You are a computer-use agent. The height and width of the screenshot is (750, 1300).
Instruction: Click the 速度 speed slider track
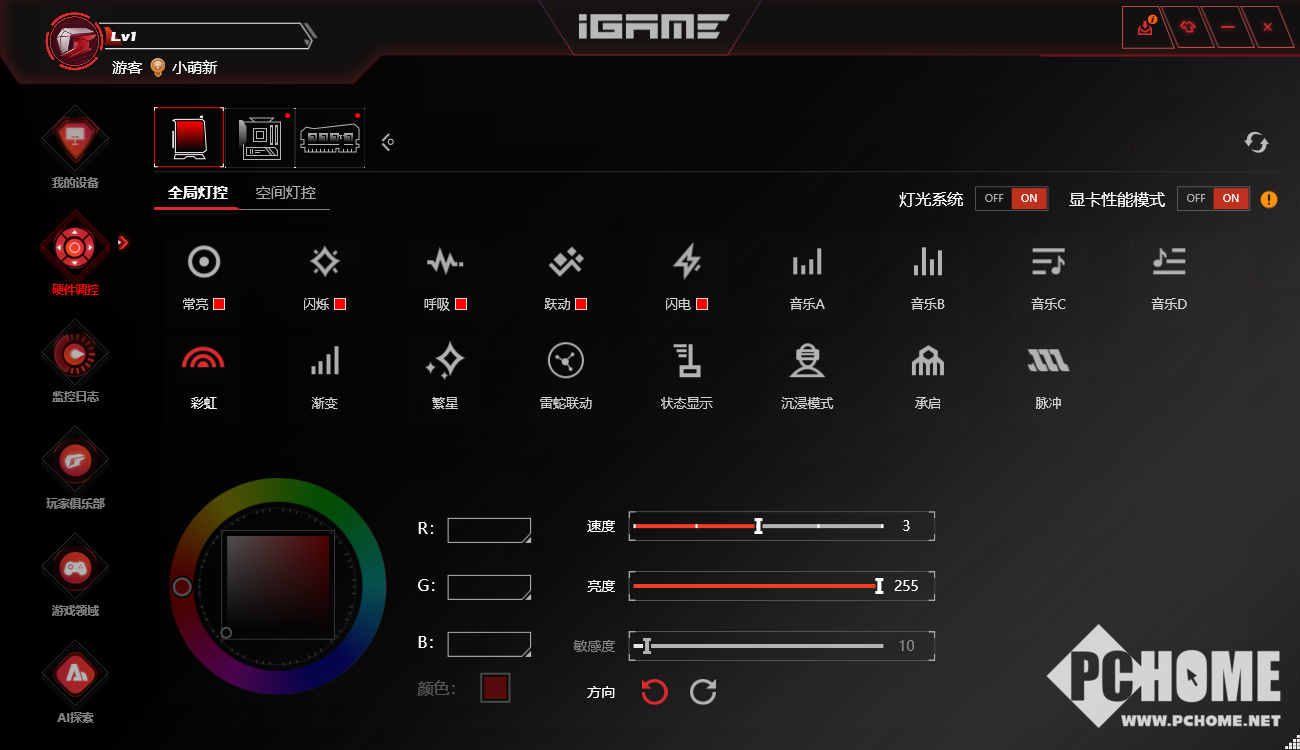tap(759, 526)
